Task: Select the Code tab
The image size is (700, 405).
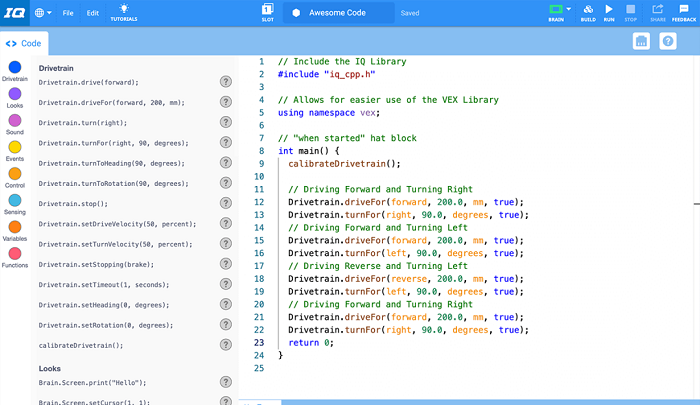Action: point(24,44)
